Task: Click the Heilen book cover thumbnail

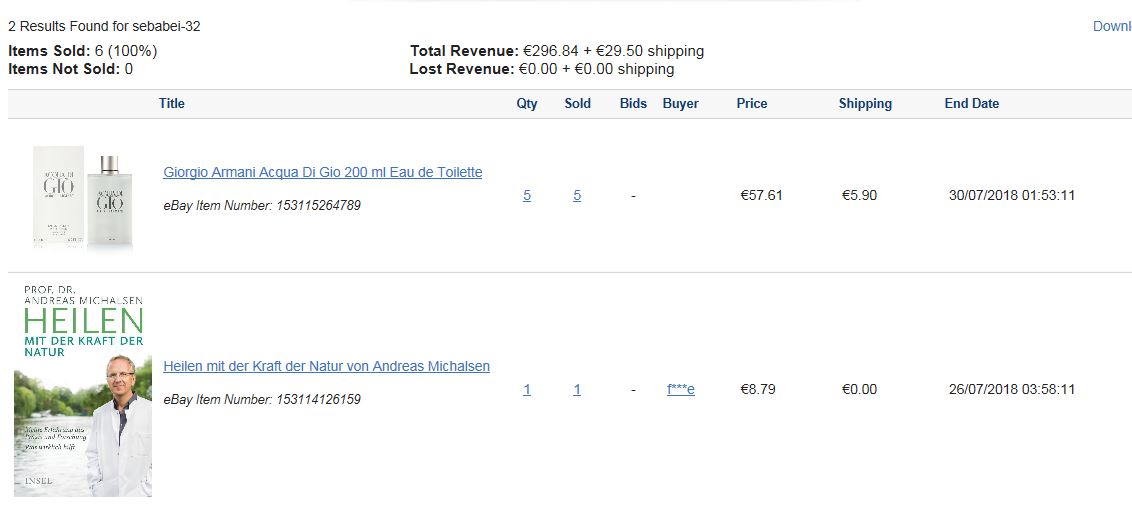Action: 83,391
